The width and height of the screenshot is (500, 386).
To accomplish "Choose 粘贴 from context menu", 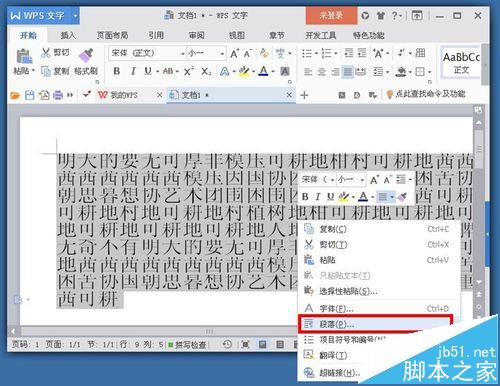I will coord(378,260).
